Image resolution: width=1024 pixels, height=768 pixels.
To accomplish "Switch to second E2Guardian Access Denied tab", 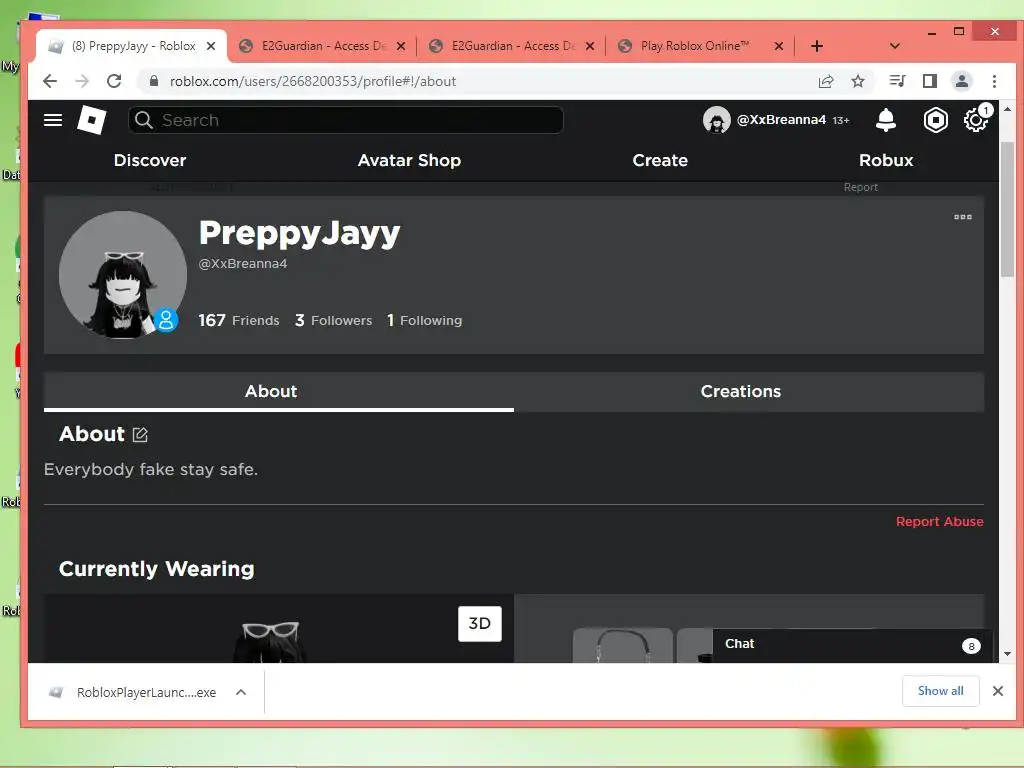I will point(511,46).
